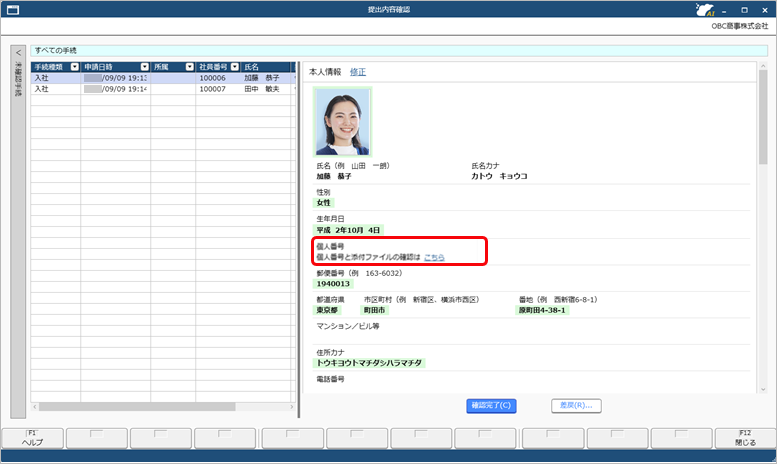
Task: Click the F1 ヘルプ function key button
Action: point(32,438)
